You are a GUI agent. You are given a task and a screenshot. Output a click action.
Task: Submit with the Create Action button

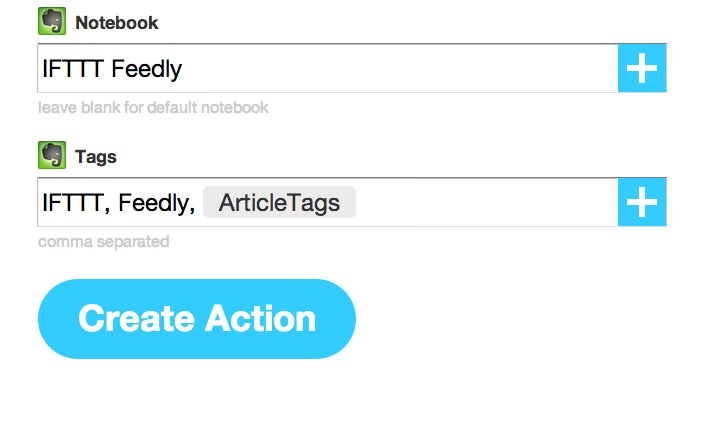(197, 319)
